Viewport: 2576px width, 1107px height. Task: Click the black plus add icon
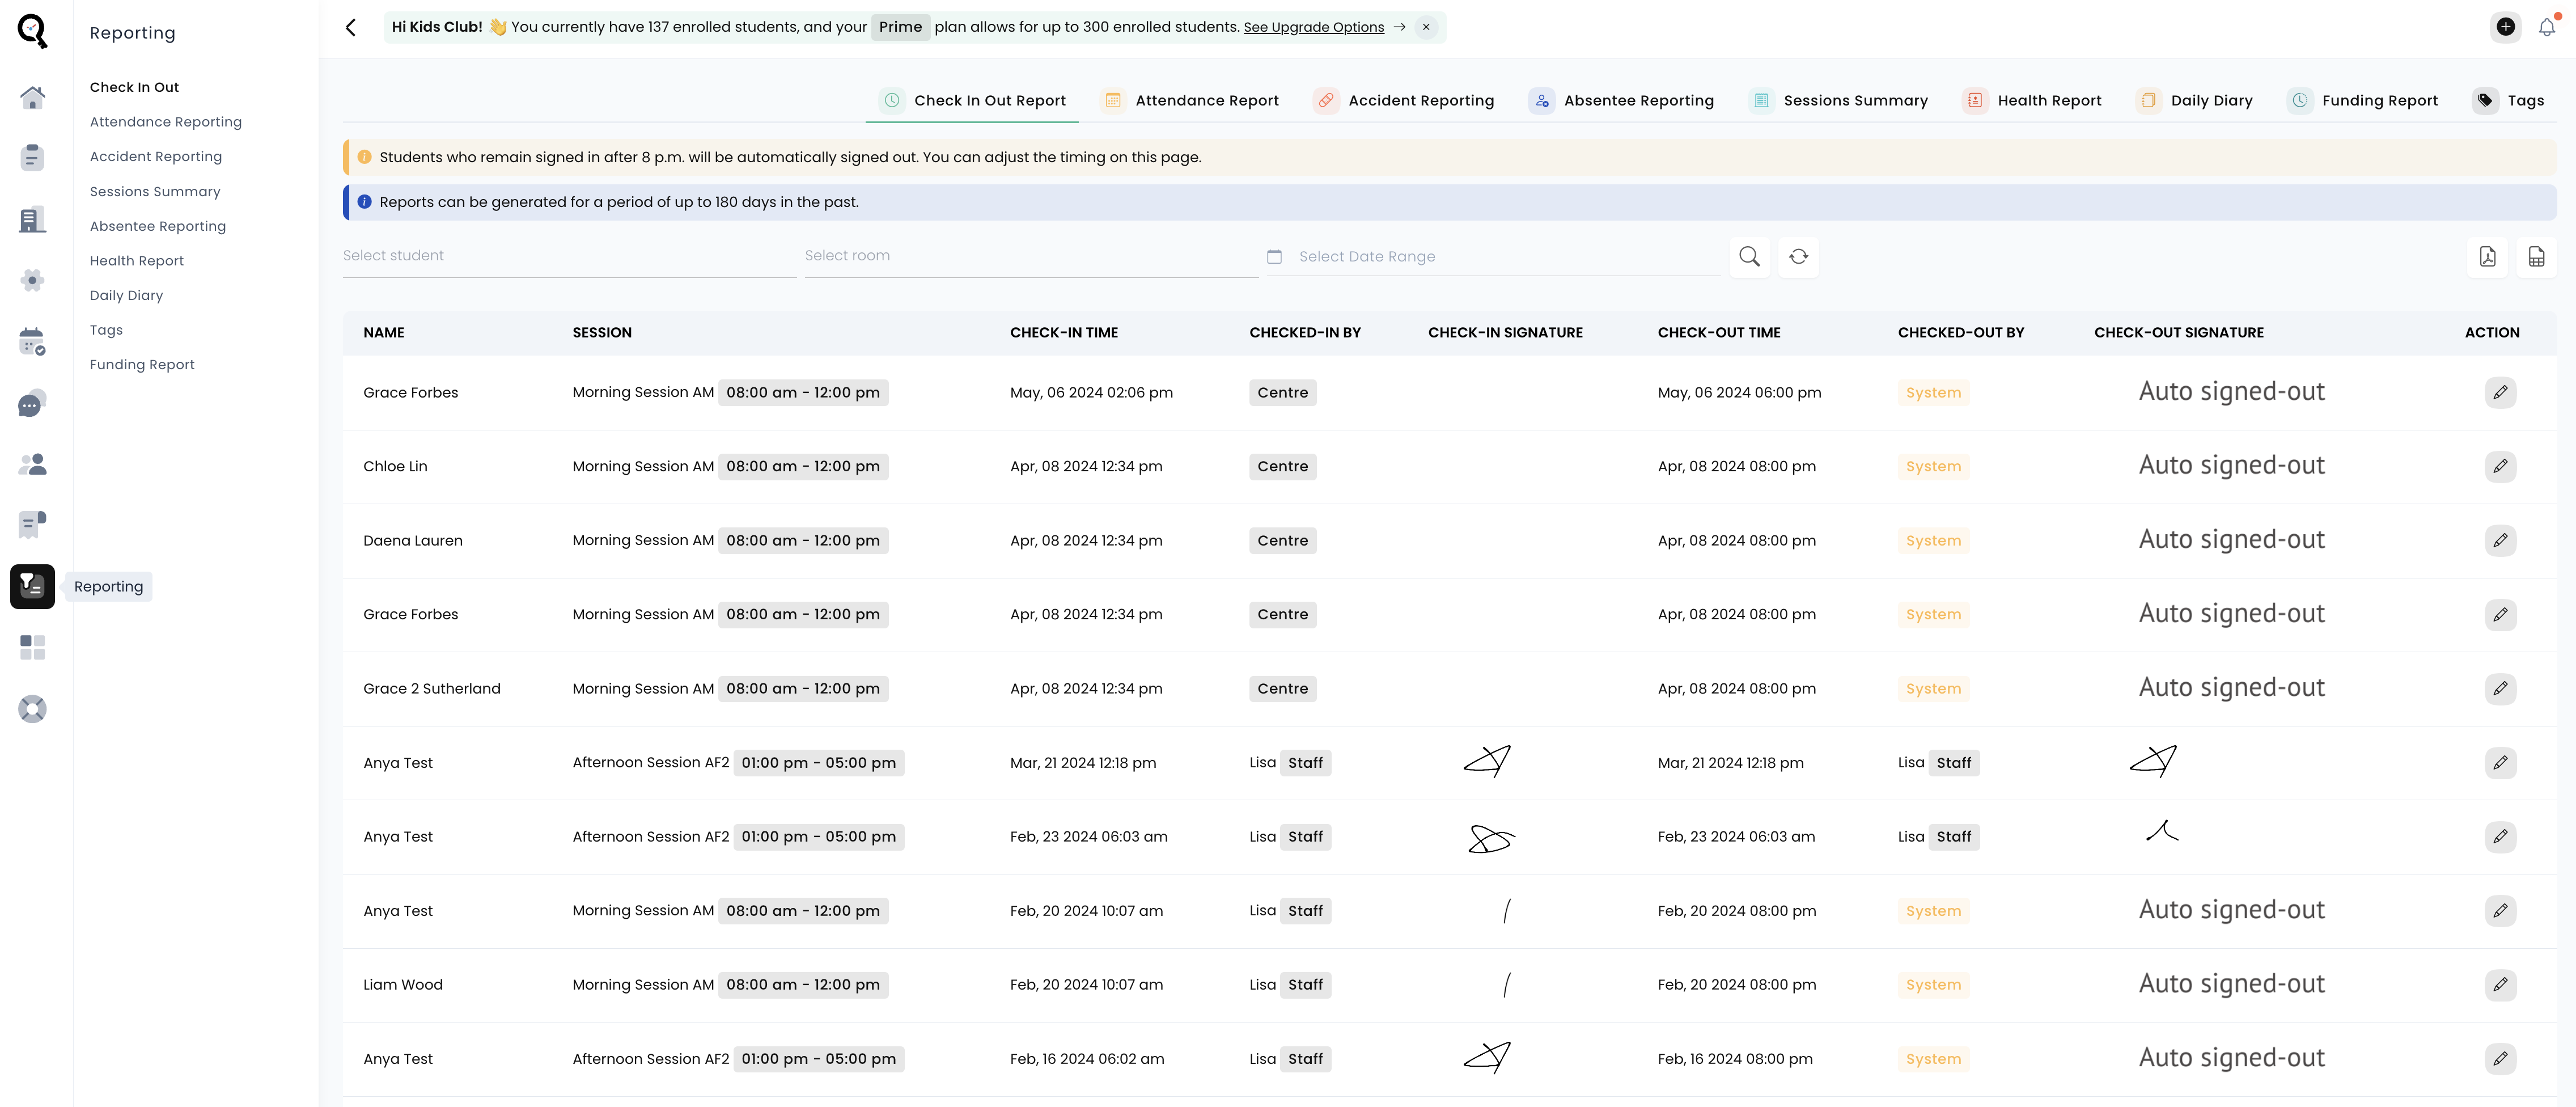(2505, 27)
